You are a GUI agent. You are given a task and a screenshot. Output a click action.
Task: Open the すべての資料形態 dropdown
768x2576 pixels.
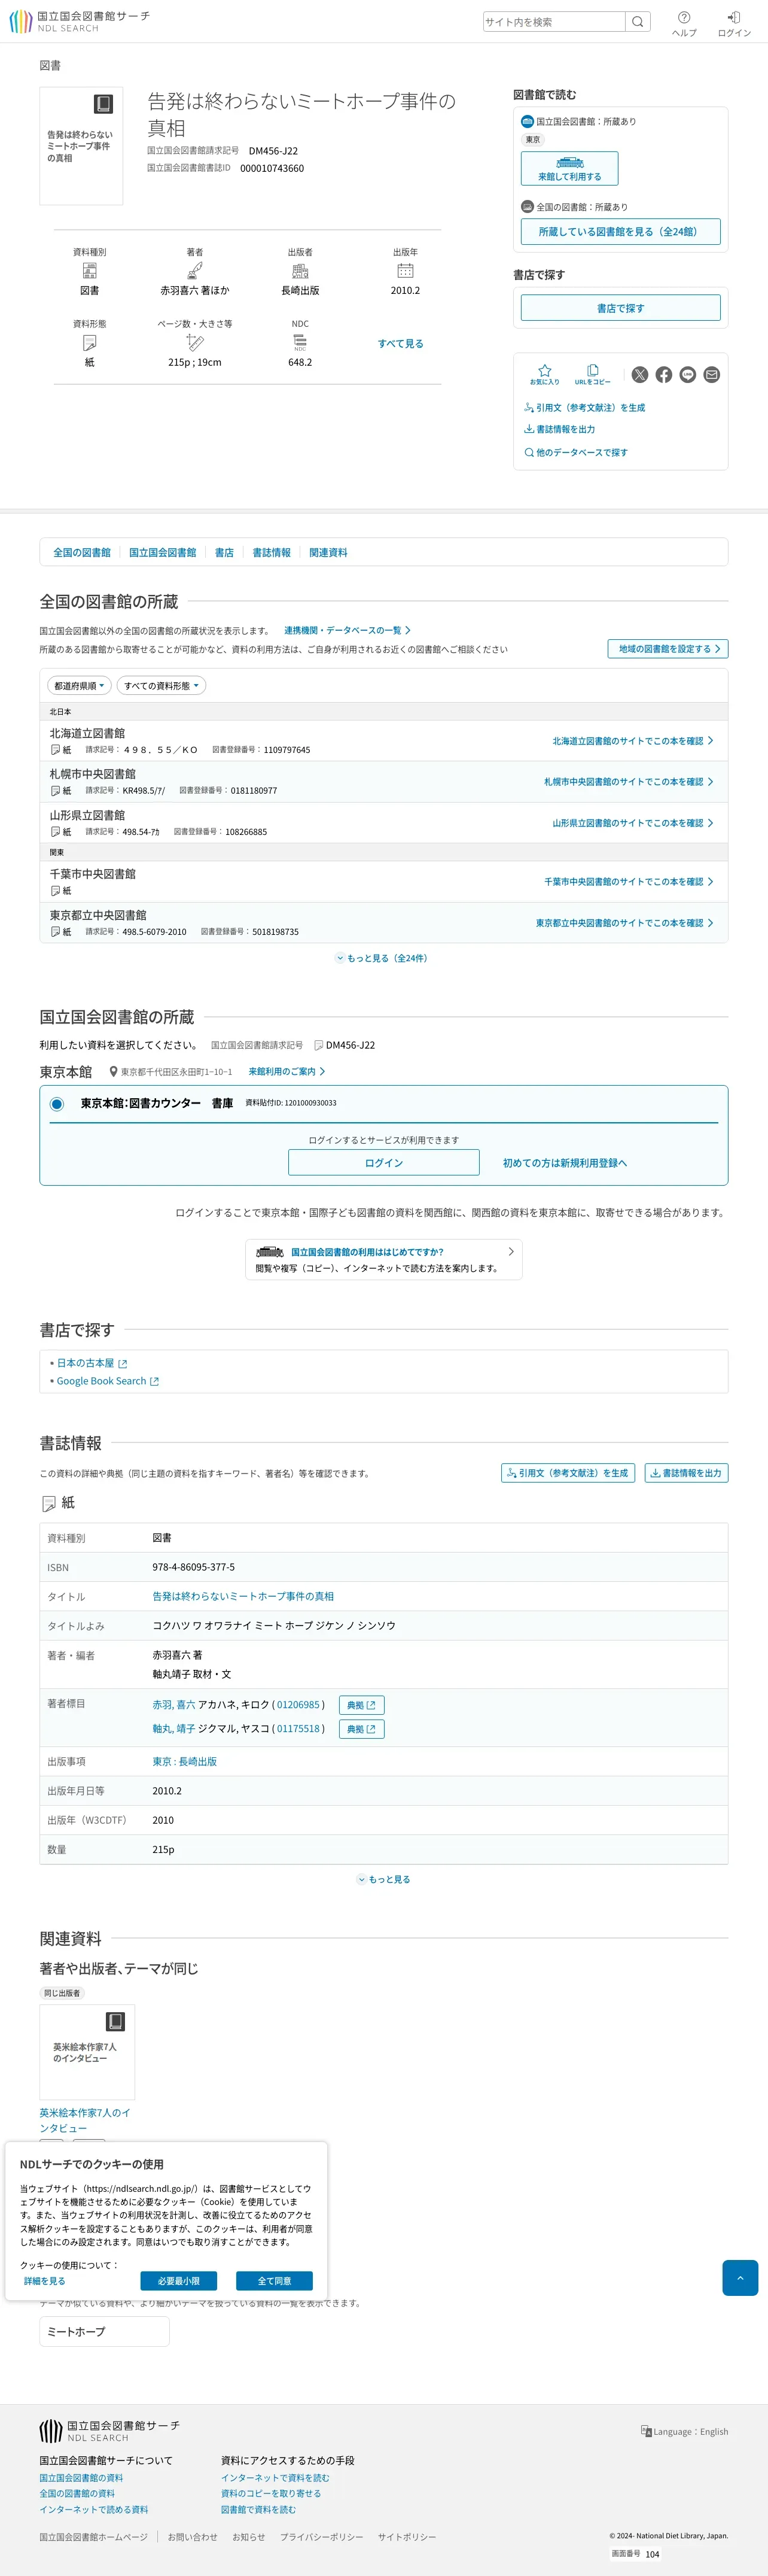pyautogui.click(x=161, y=686)
